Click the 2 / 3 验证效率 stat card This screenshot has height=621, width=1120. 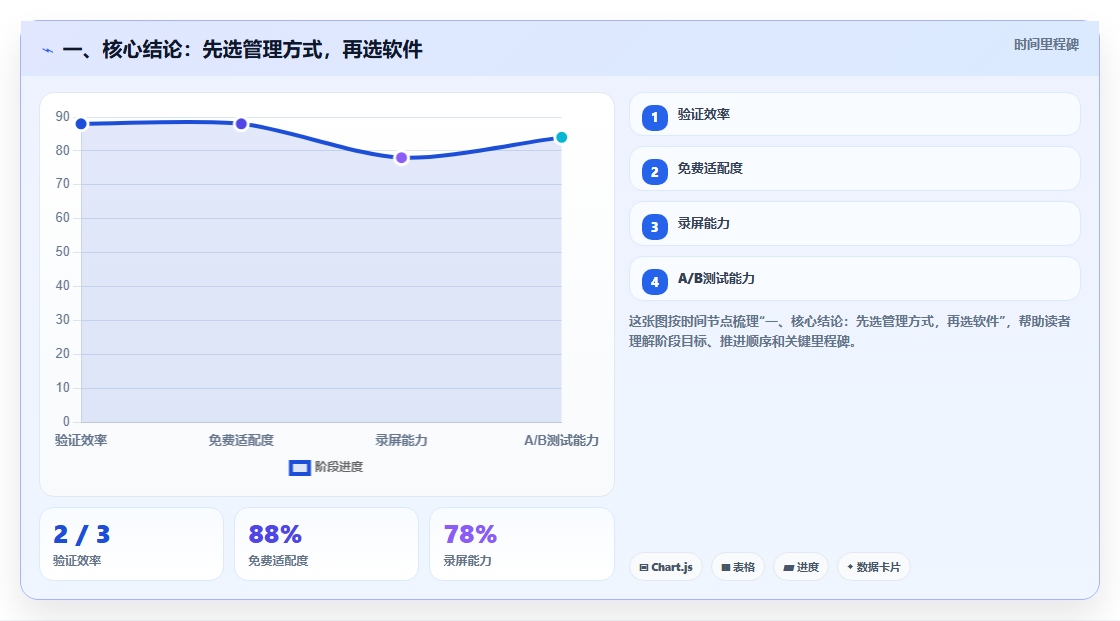click(131, 545)
